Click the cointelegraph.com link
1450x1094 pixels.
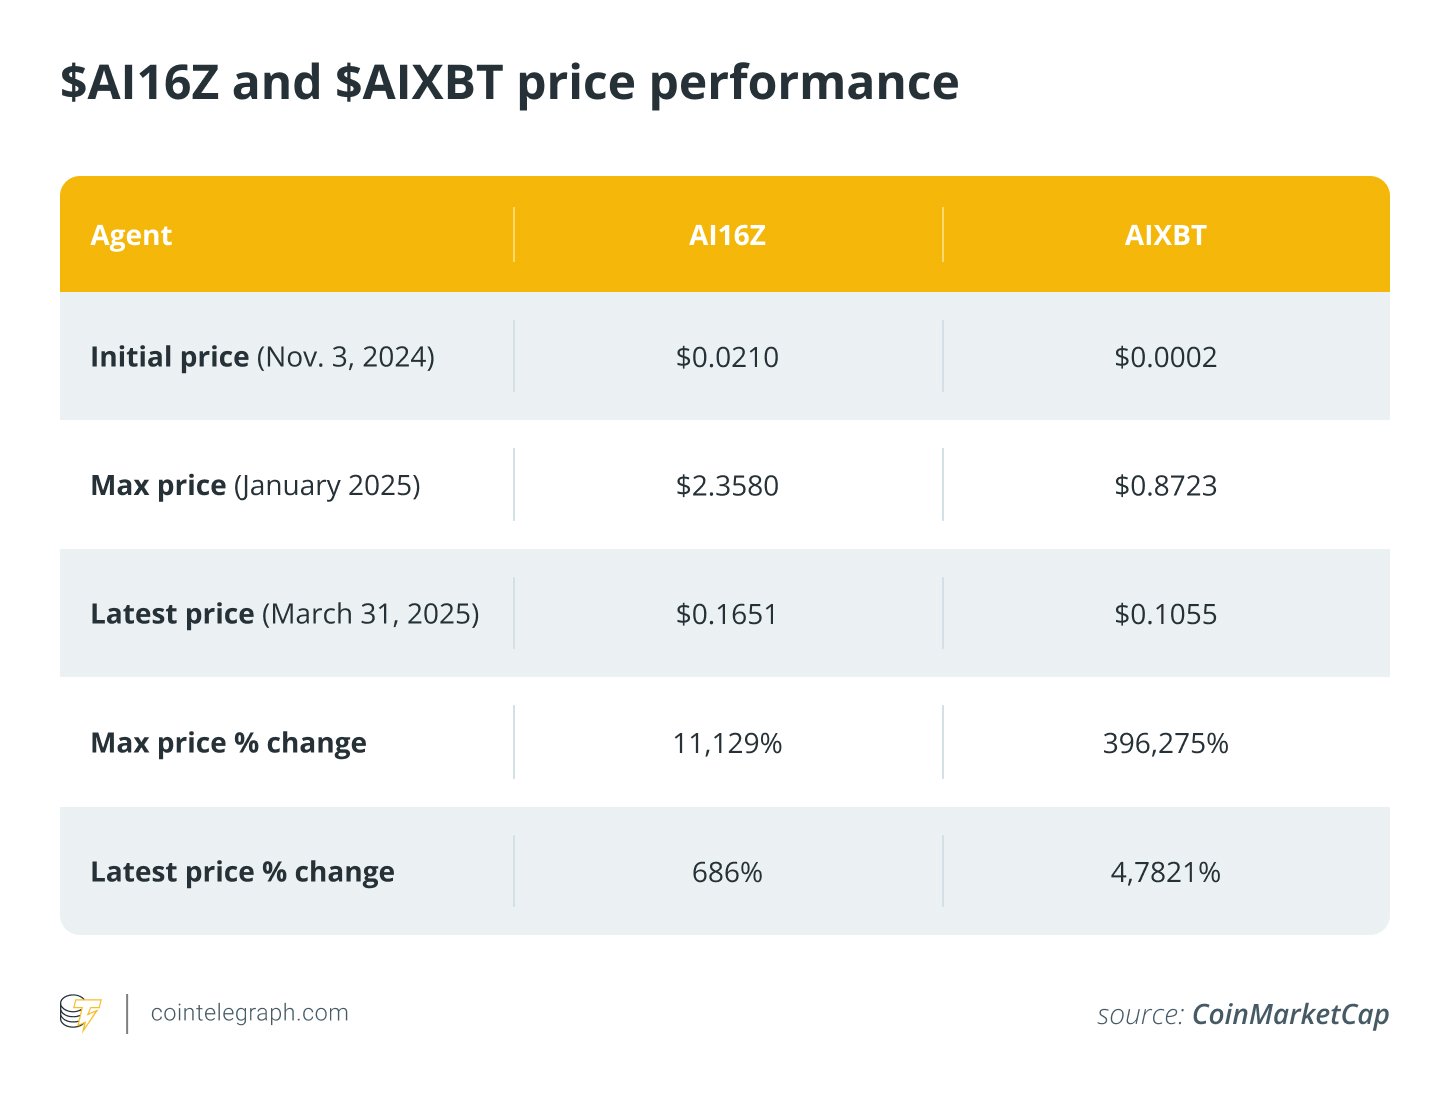coord(249,1013)
